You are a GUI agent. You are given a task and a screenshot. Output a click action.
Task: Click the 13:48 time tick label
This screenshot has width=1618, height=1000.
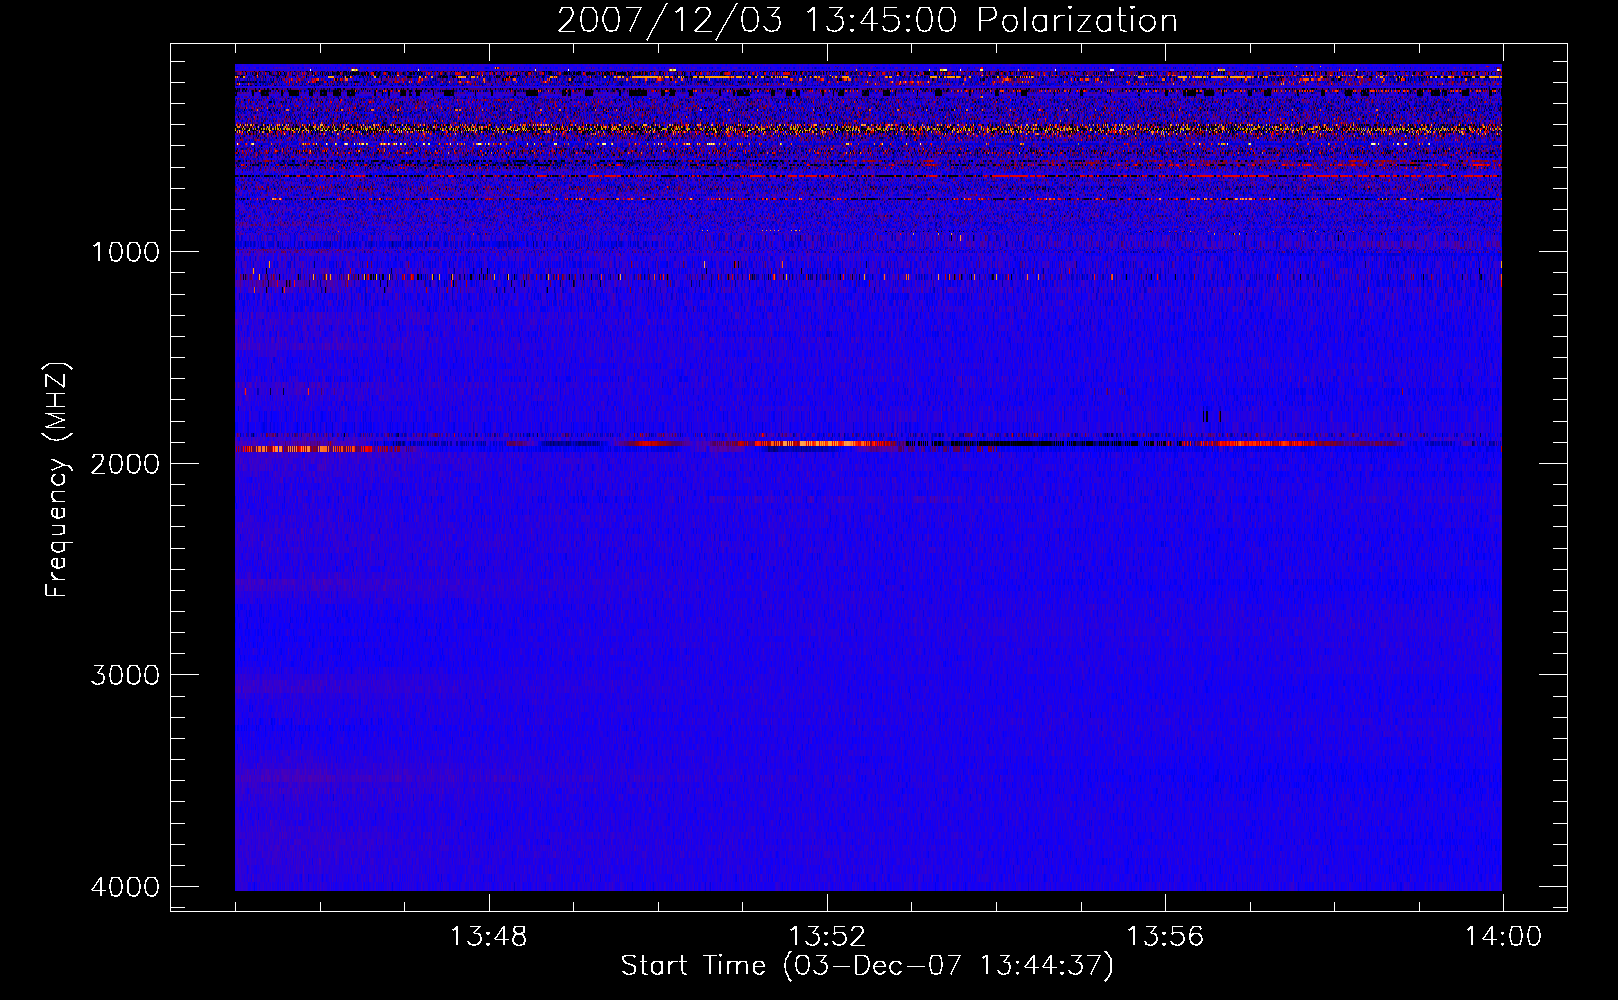[x=488, y=937]
